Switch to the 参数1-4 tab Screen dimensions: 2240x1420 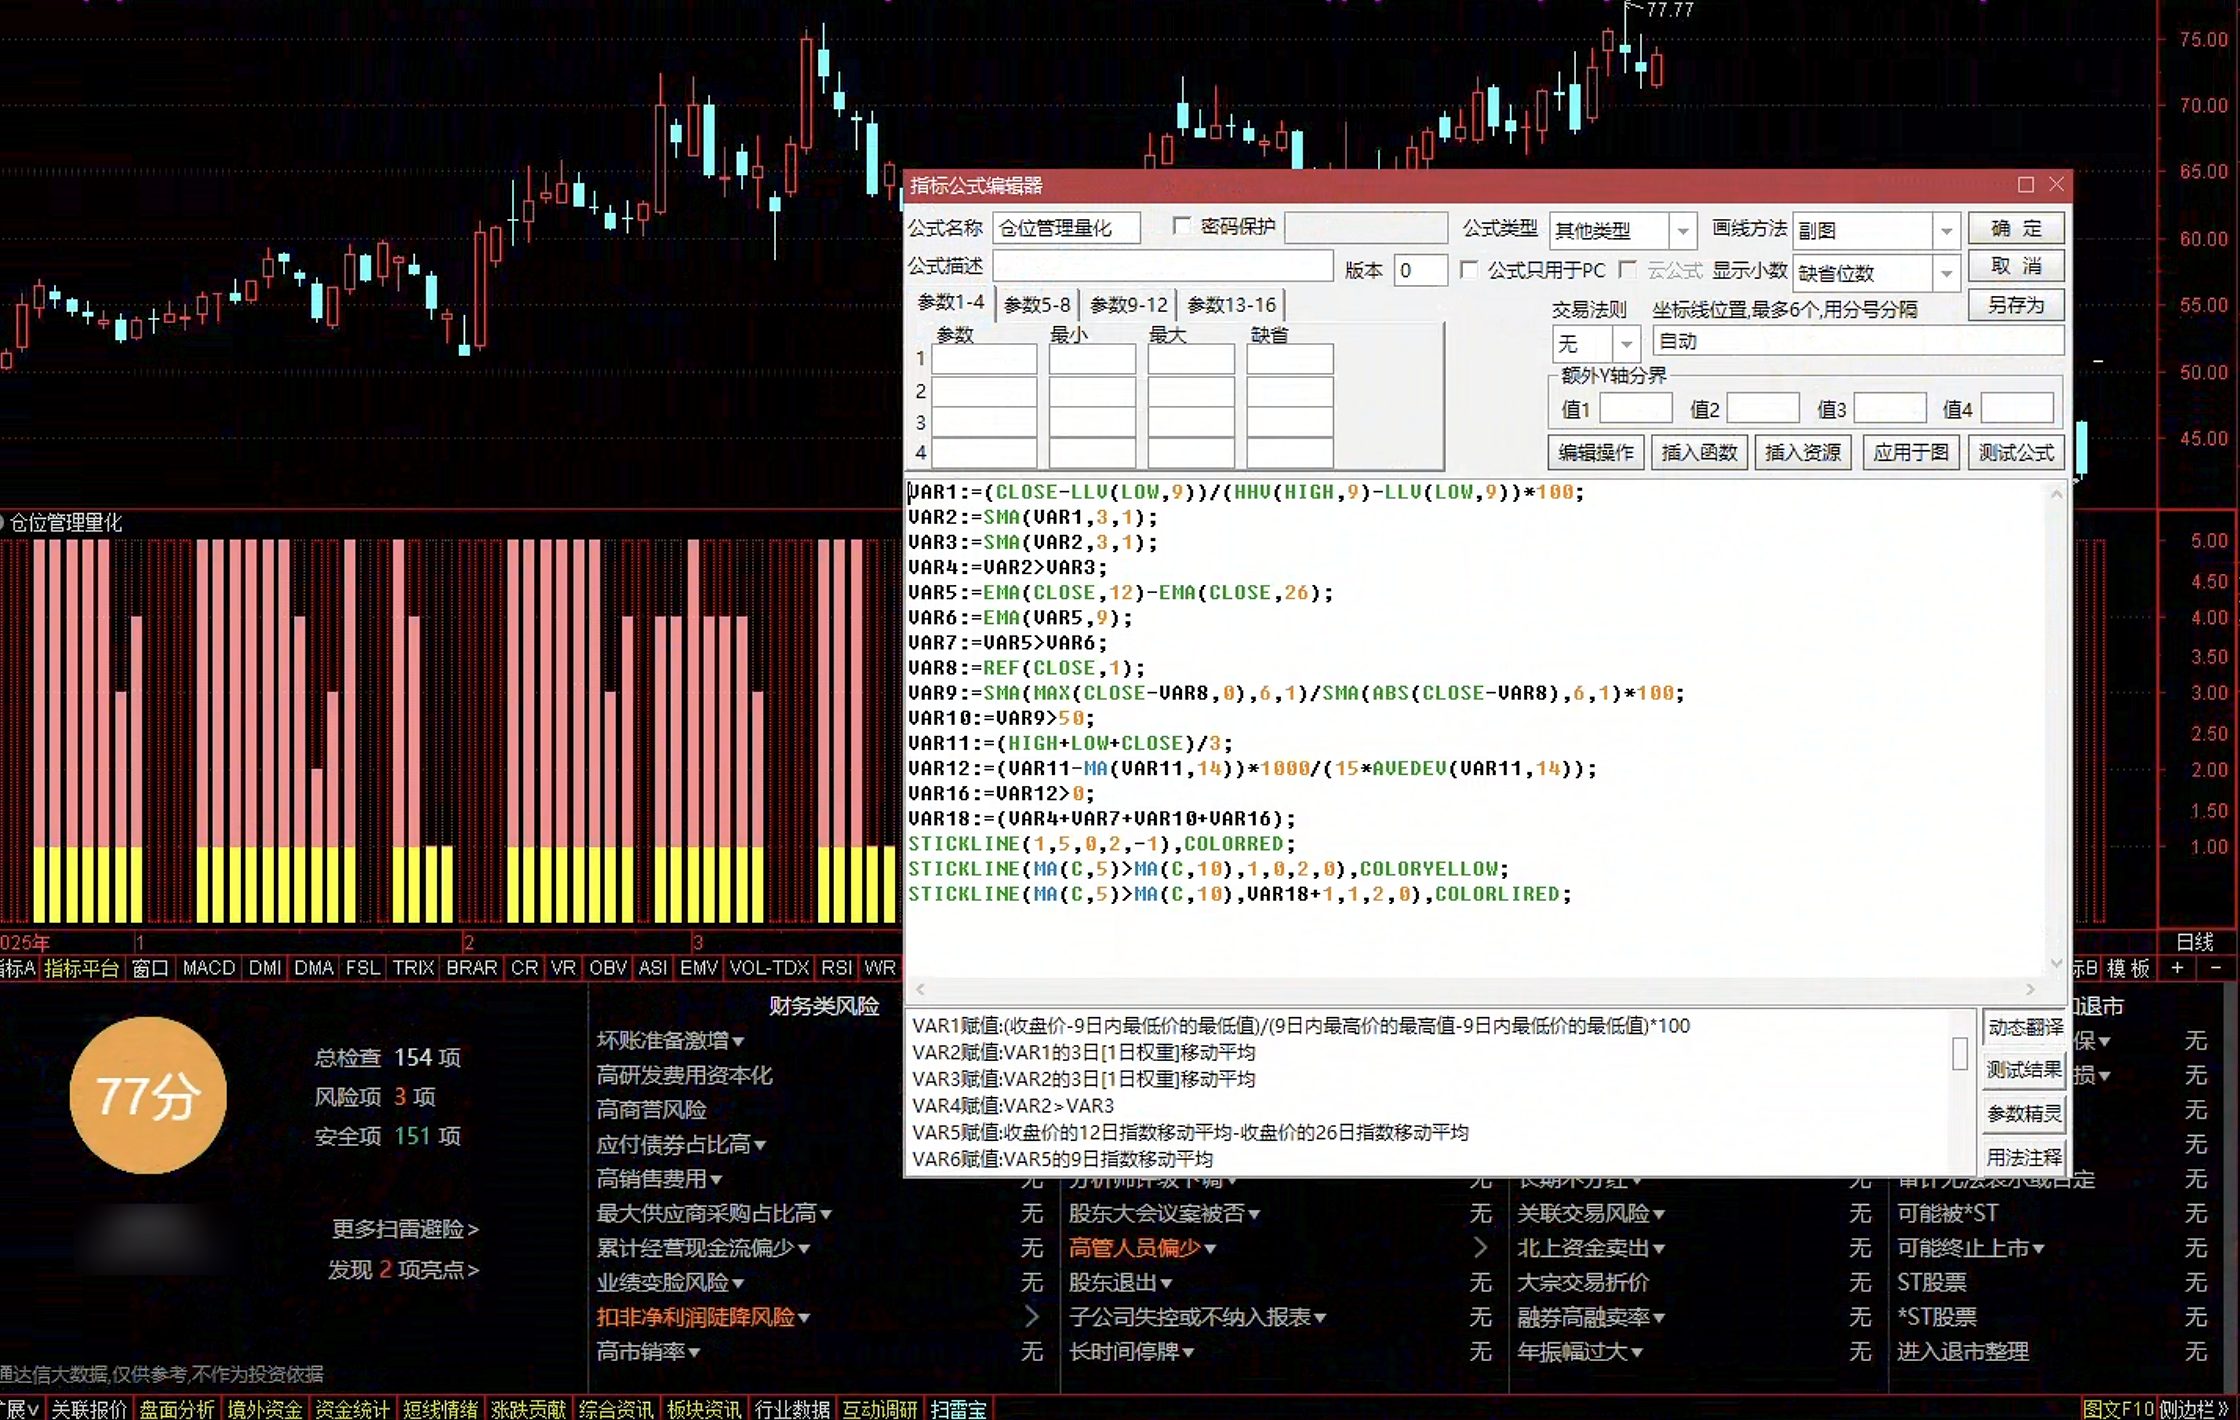tap(951, 302)
